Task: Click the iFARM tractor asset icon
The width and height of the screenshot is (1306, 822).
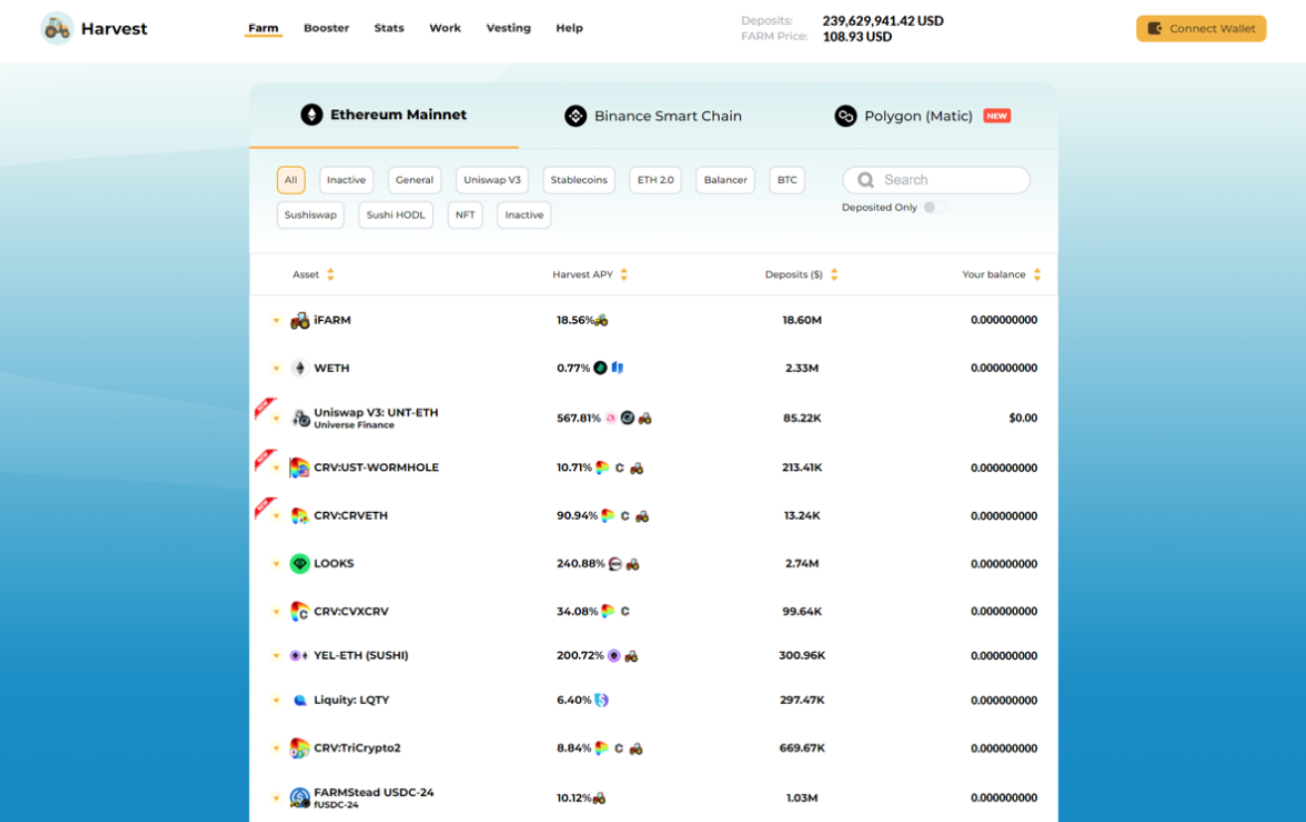Action: 300,320
